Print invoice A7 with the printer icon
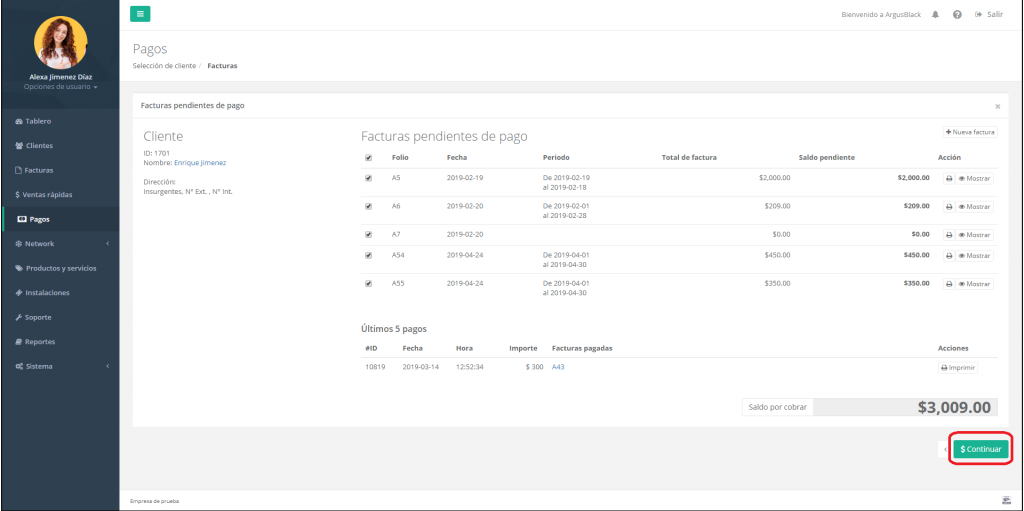The image size is (1024, 511). click(949, 235)
